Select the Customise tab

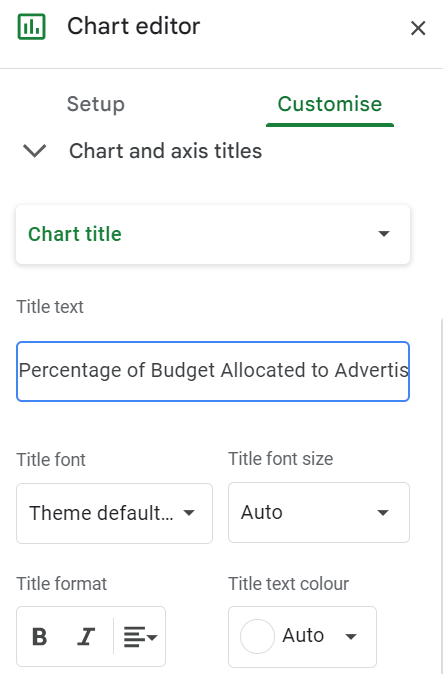tap(330, 104)
